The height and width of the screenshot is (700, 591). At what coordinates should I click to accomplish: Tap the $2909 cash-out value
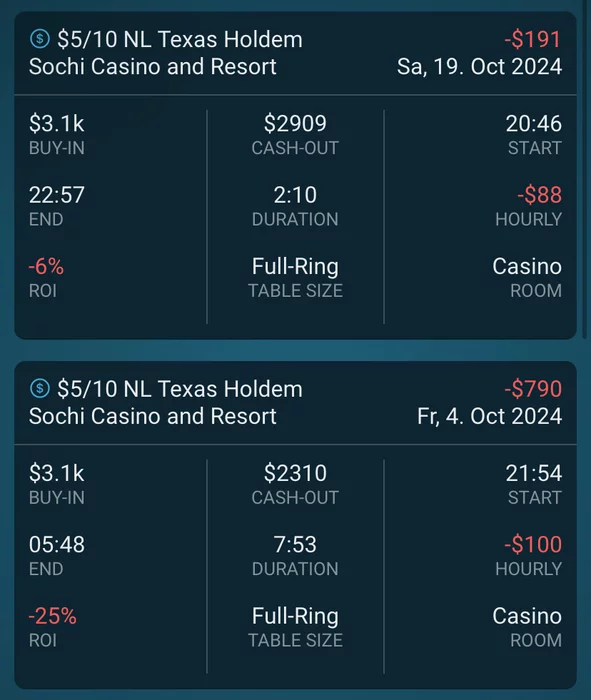295,123
